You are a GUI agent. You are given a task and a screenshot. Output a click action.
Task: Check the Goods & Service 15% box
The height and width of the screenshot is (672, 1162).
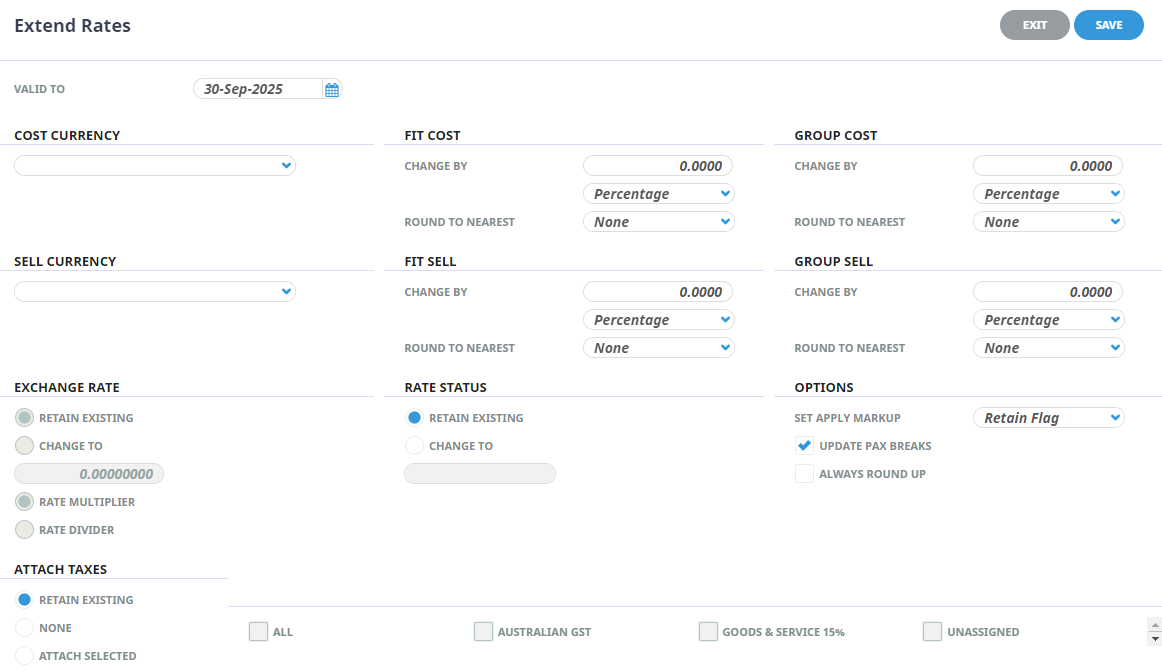[708, 632]
